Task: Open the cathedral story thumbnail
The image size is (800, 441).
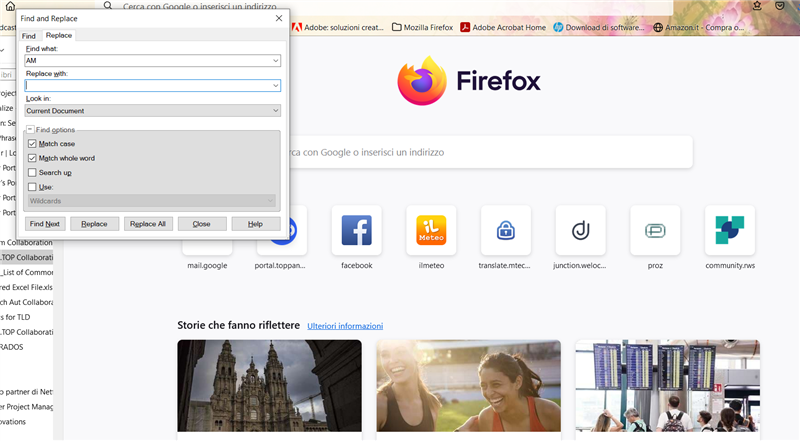Action: (269, 386)
